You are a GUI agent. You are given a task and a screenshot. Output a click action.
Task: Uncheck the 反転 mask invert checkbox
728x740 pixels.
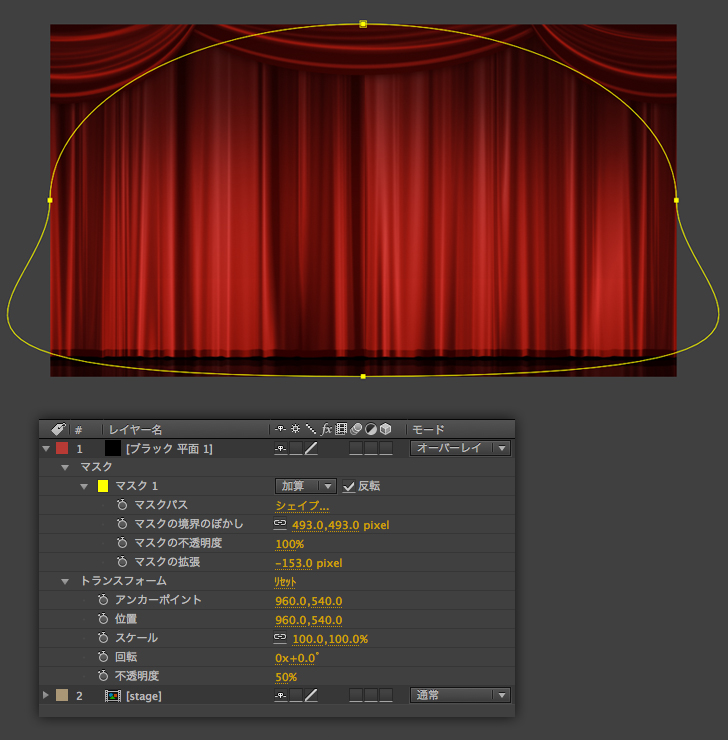coord(348,487)
